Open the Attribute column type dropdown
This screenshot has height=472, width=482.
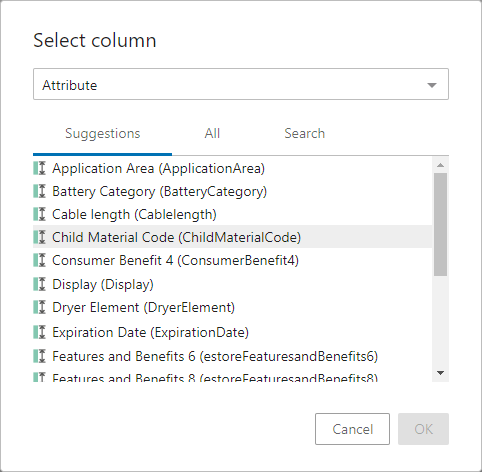[x=241, y=84]
